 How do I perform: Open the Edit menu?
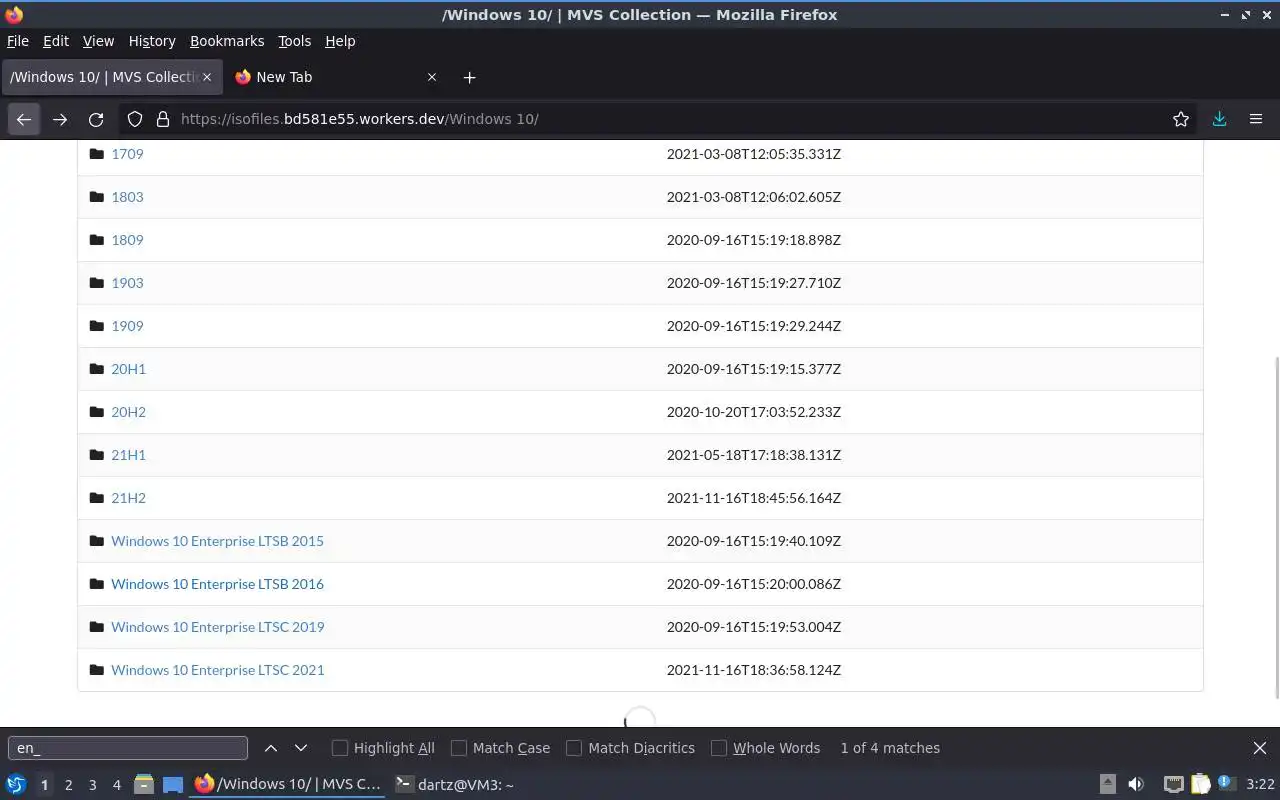(x=56, y=41)
